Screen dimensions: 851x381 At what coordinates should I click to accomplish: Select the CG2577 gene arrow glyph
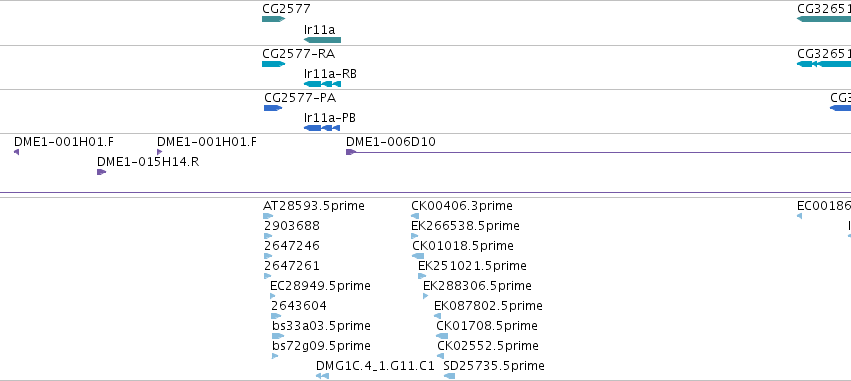(274, 19)
